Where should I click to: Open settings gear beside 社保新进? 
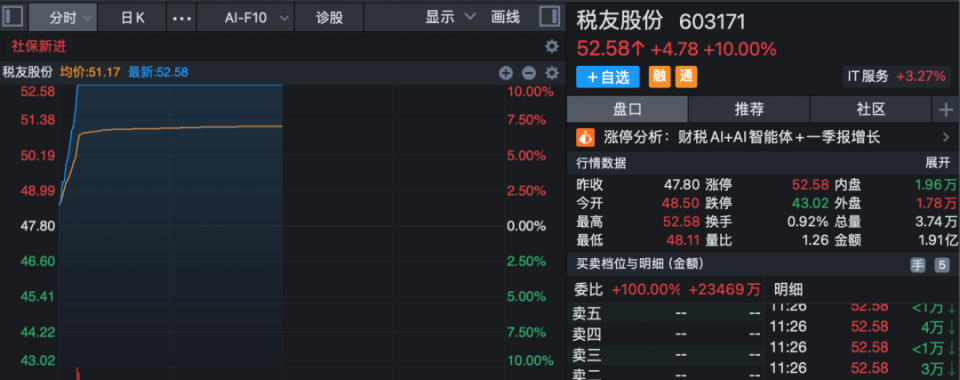(552, 47)
